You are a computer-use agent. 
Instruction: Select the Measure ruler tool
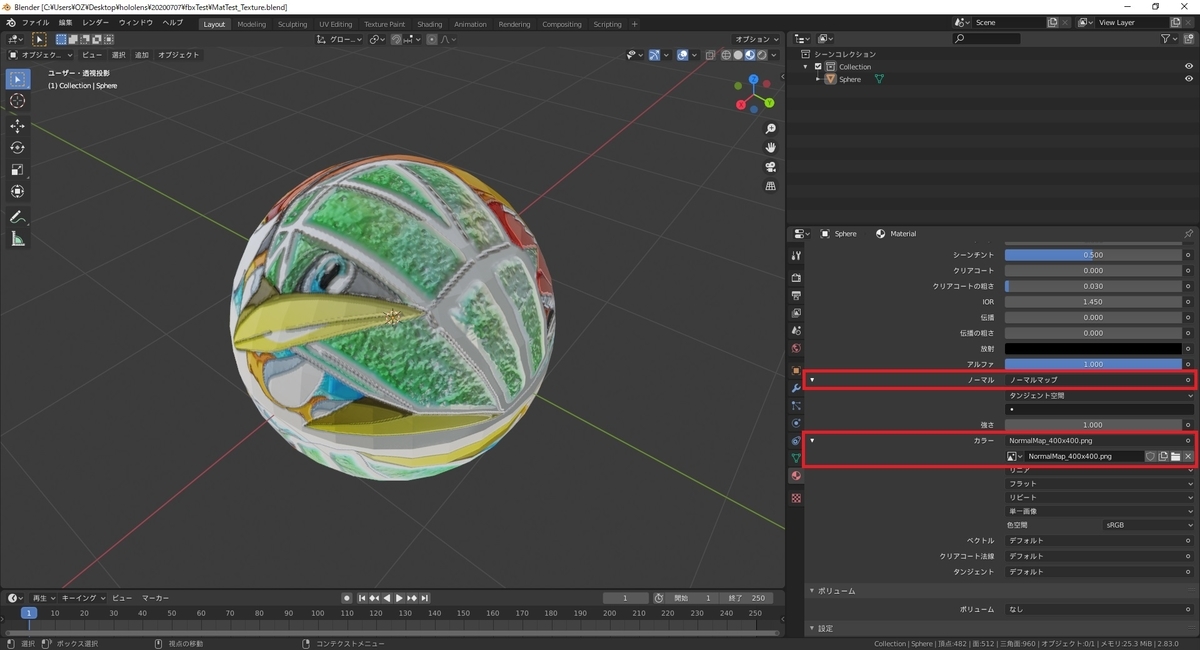tap(18, 239)
